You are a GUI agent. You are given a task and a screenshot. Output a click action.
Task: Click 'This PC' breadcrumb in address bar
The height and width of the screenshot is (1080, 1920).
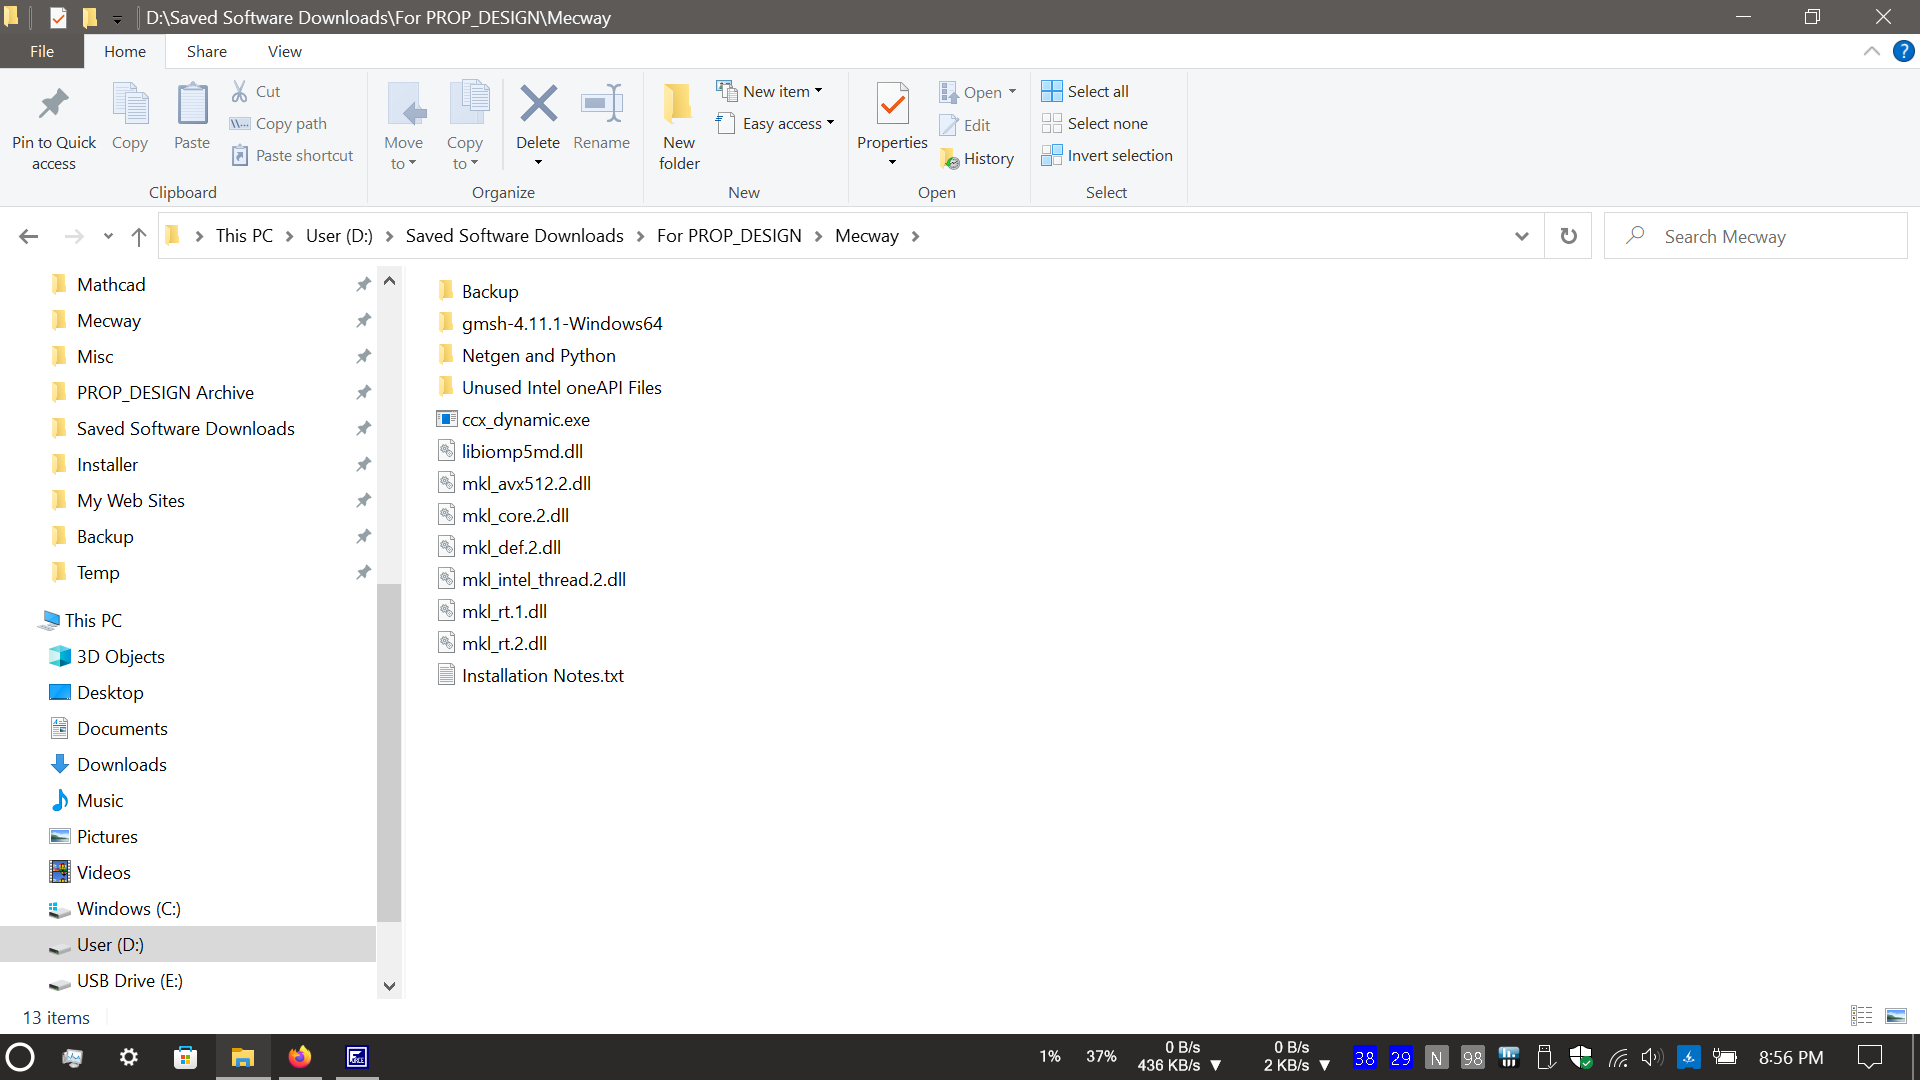(244, 236)
